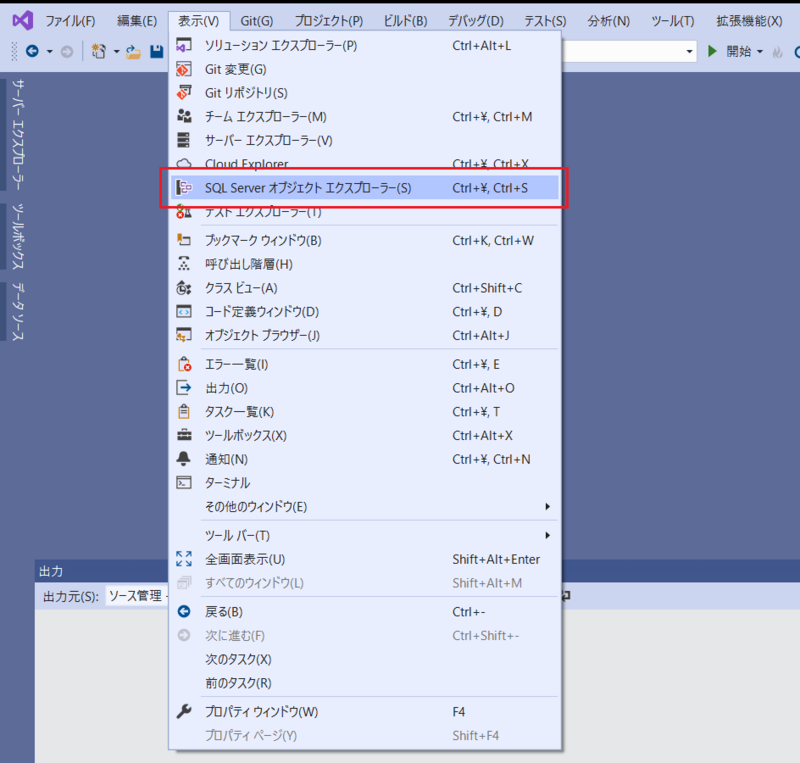Click the コード定義ウィンドウ icon

coord(184,311)
